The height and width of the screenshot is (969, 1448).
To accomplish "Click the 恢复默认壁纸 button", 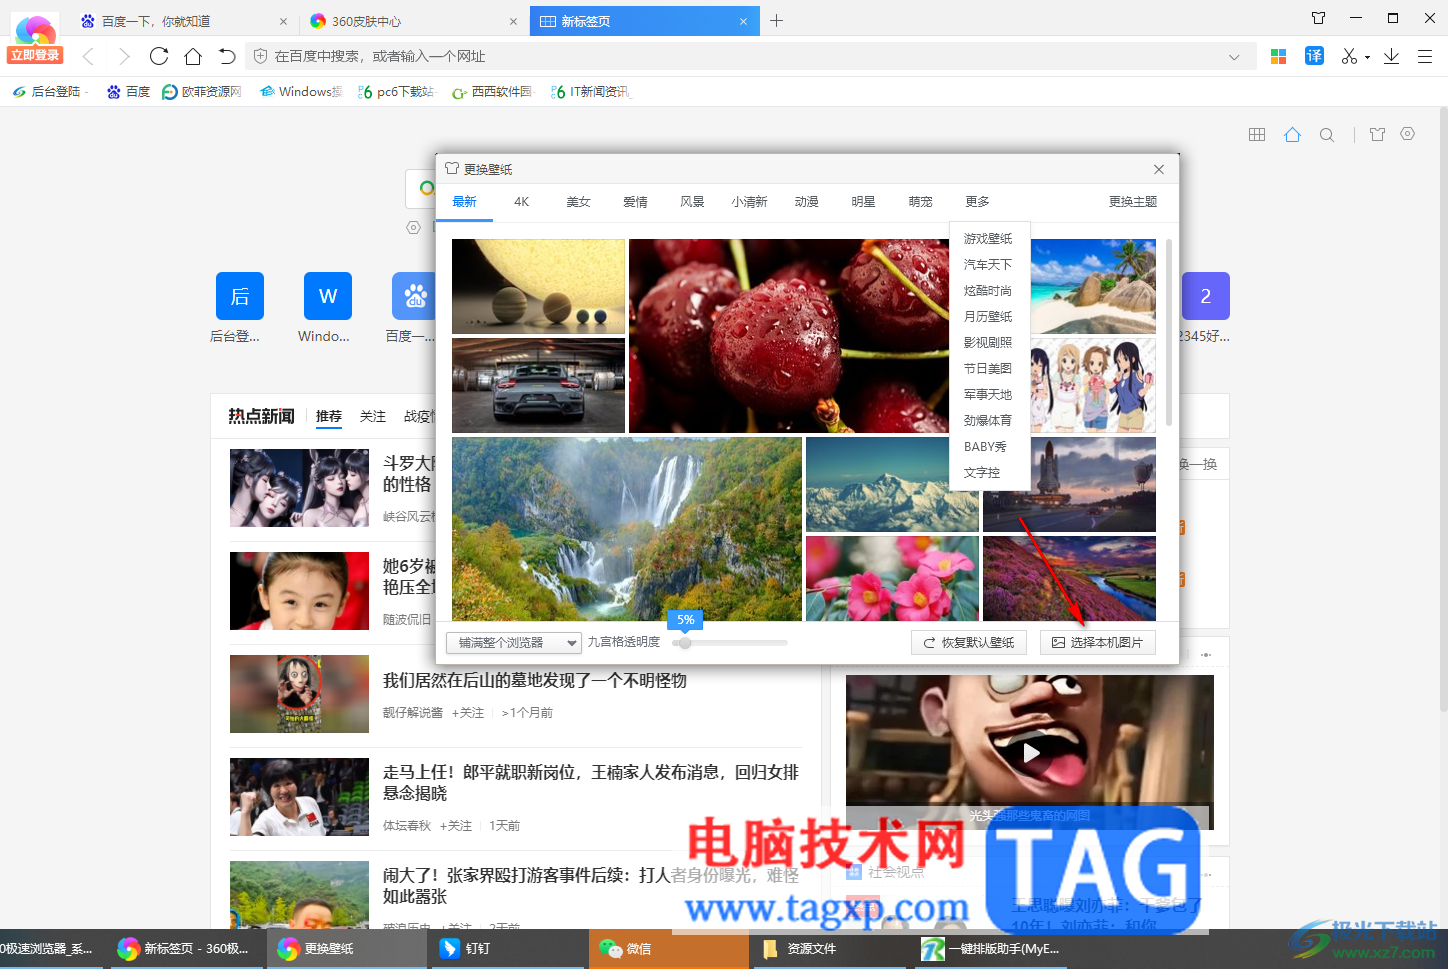I will click(x=968, y=642).
